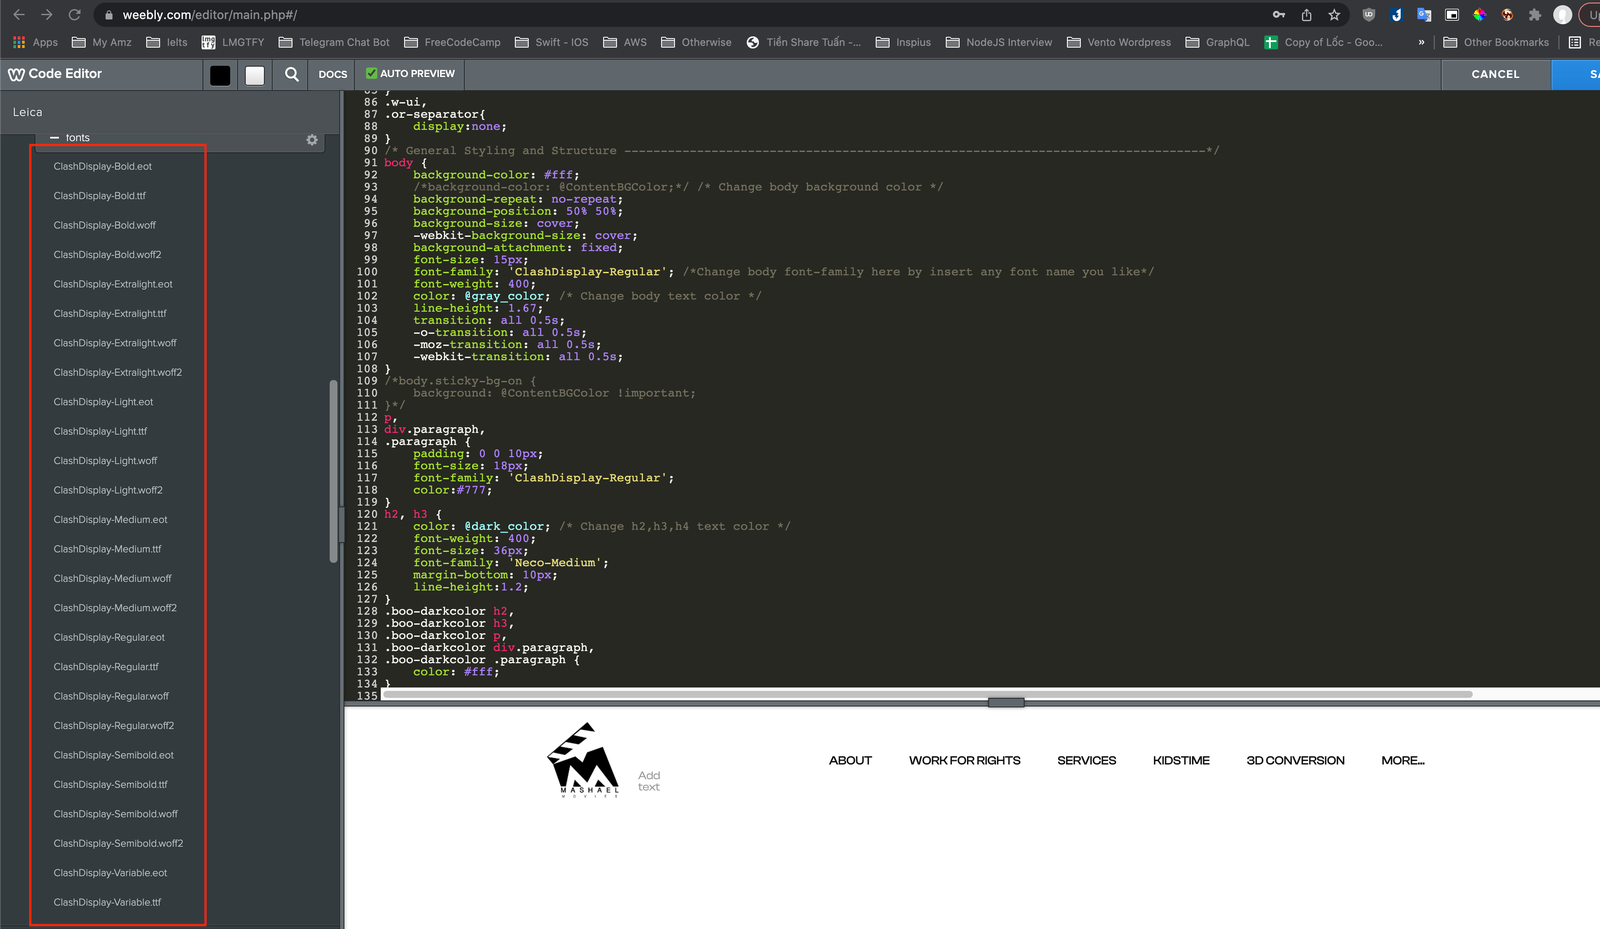The width and height of the screenshot is (1600, 929).
Task: Collapse the fonts folder
Action: [x=55, y=138]
